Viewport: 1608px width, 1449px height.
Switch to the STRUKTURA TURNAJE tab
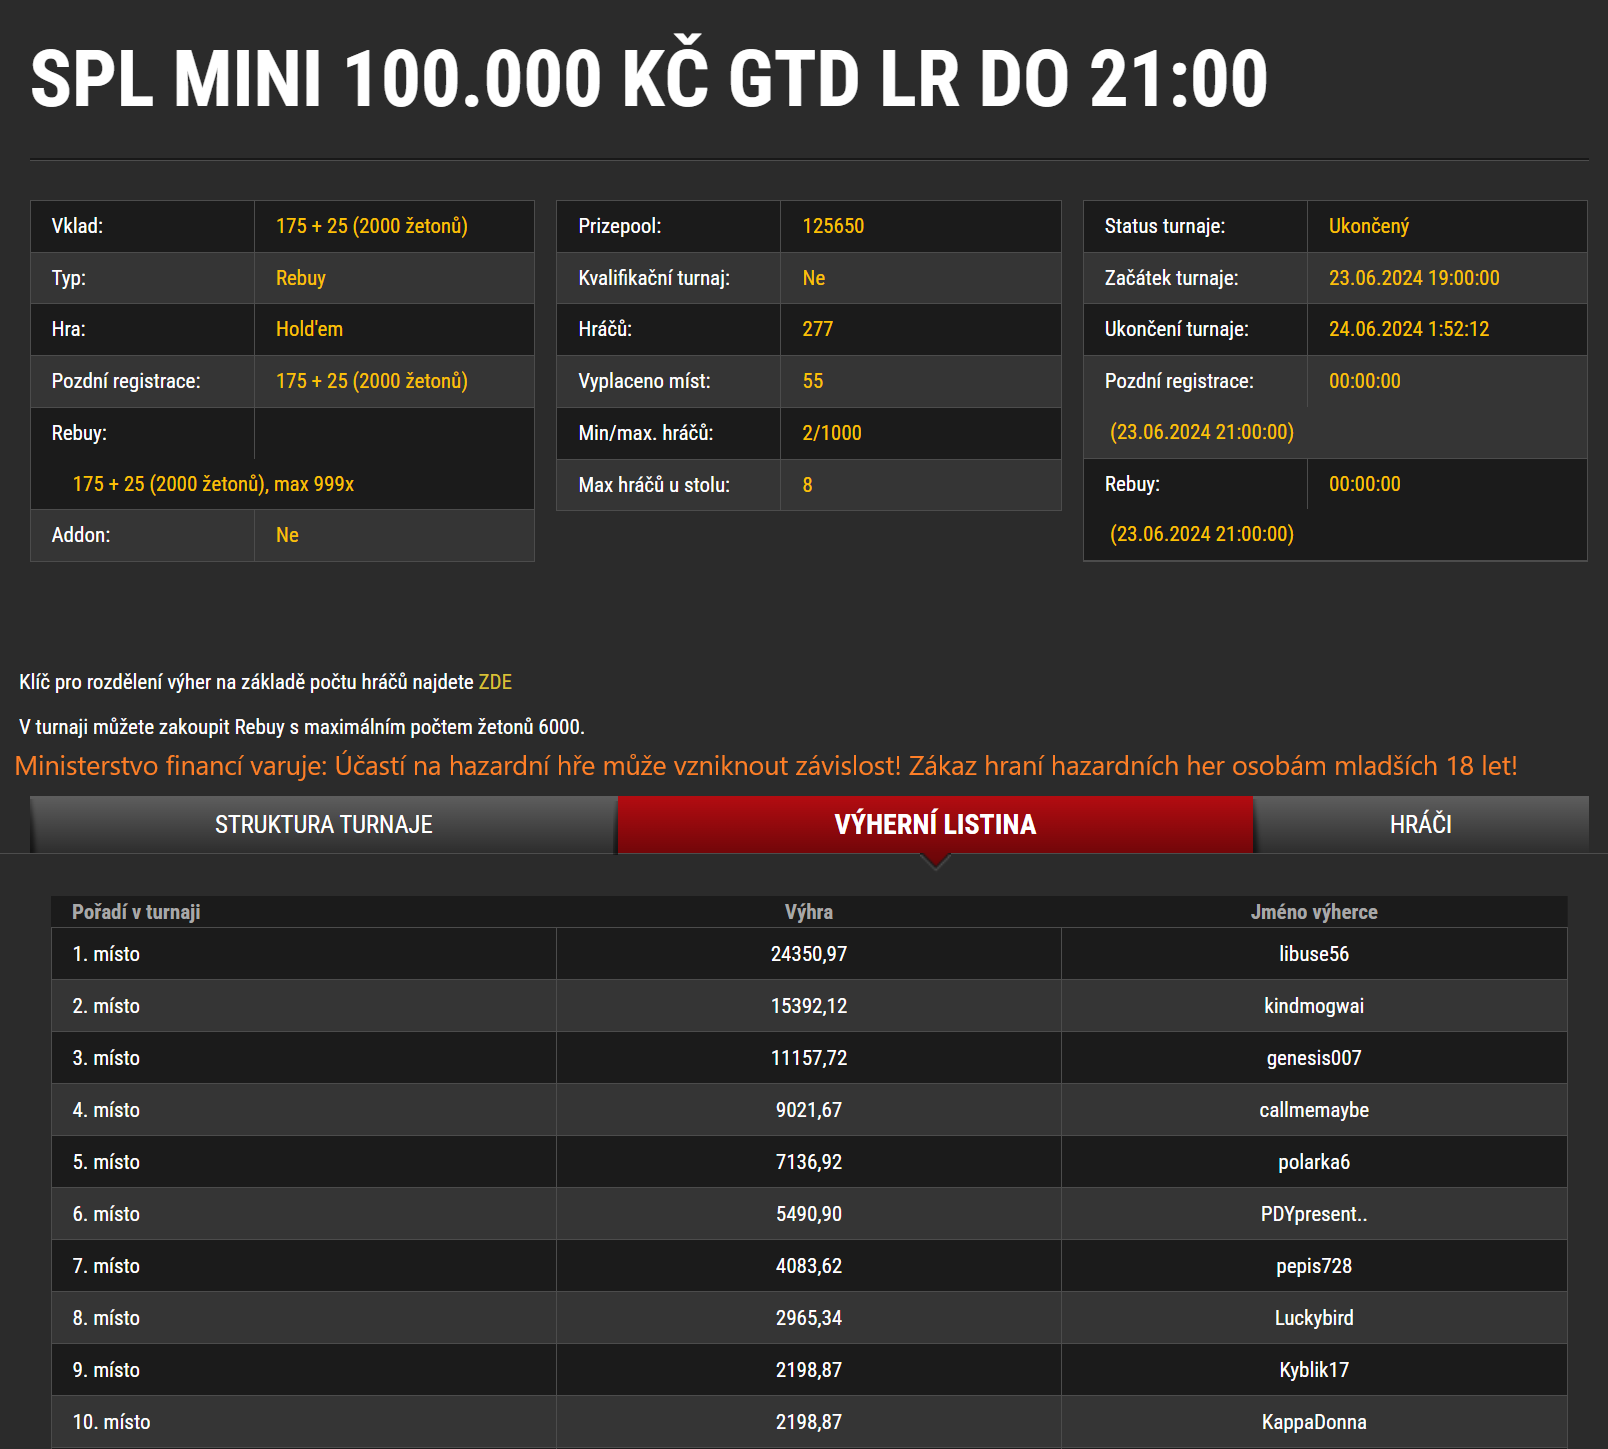click(323, 824)
